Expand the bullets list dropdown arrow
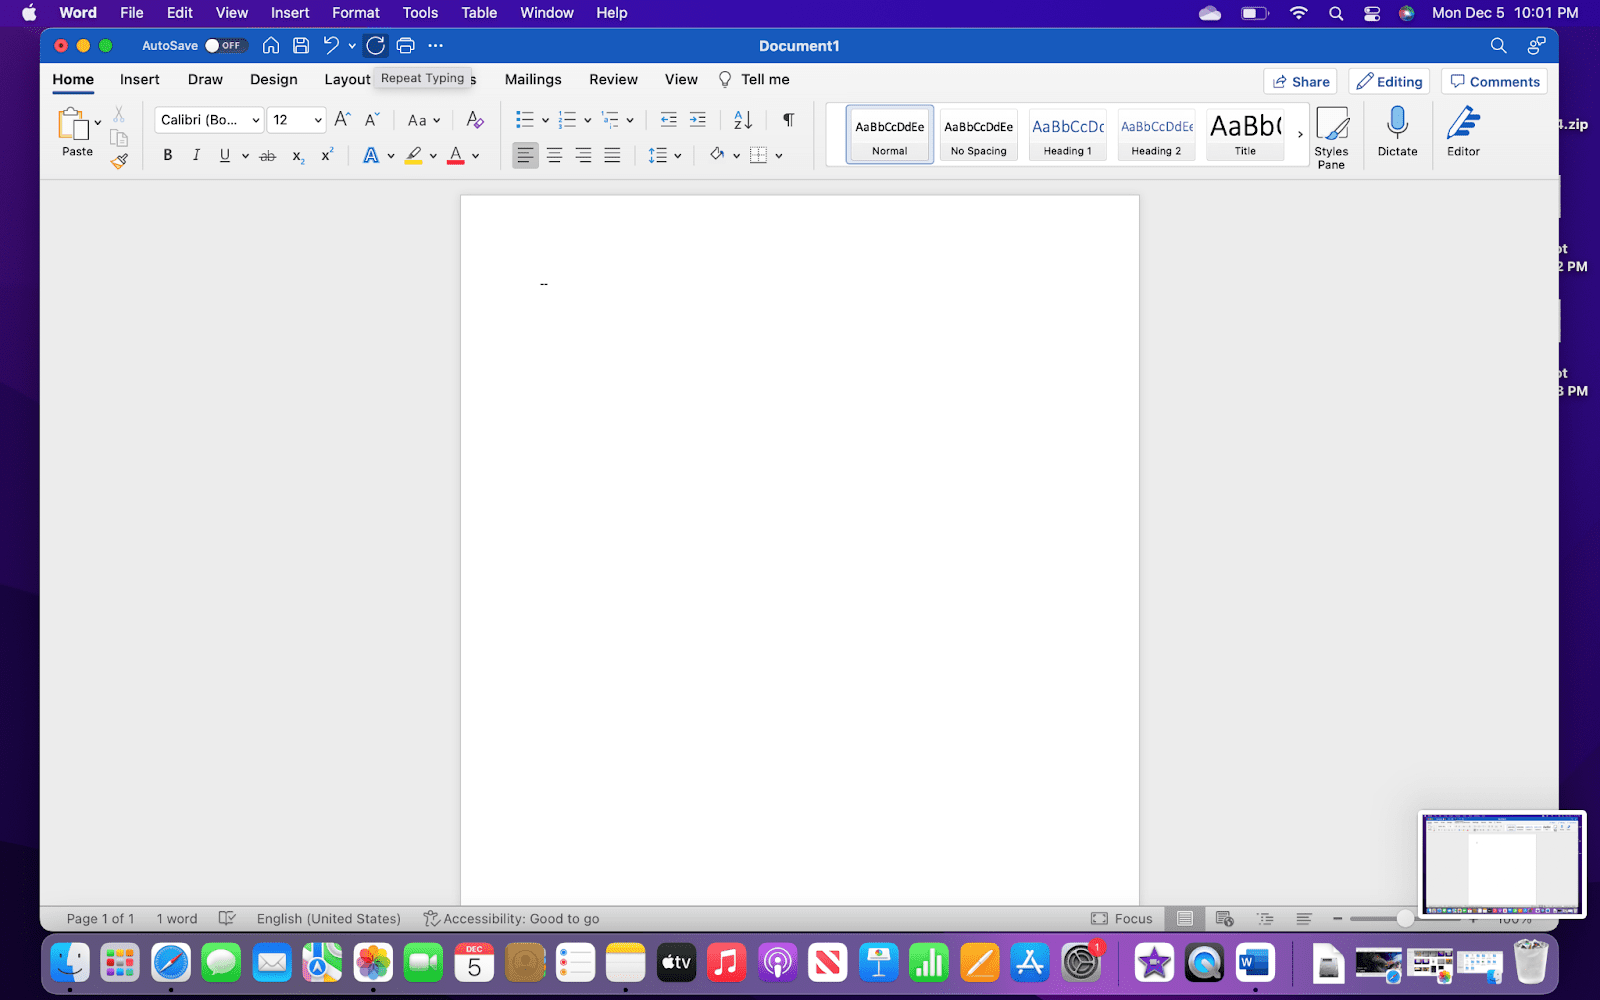Viewport: 1600px width, 1000px height. pos(545,120)
